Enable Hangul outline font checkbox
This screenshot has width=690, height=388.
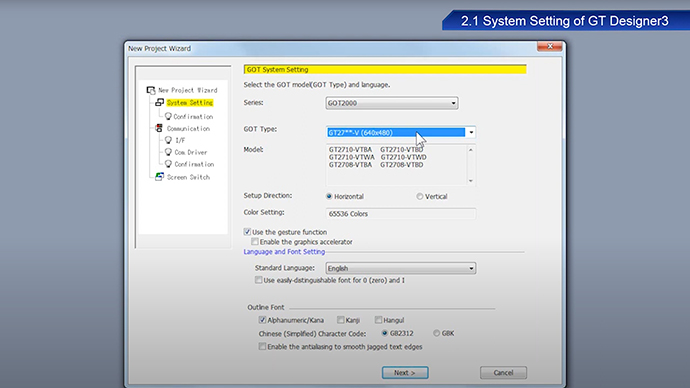click(x=378, y=320)
